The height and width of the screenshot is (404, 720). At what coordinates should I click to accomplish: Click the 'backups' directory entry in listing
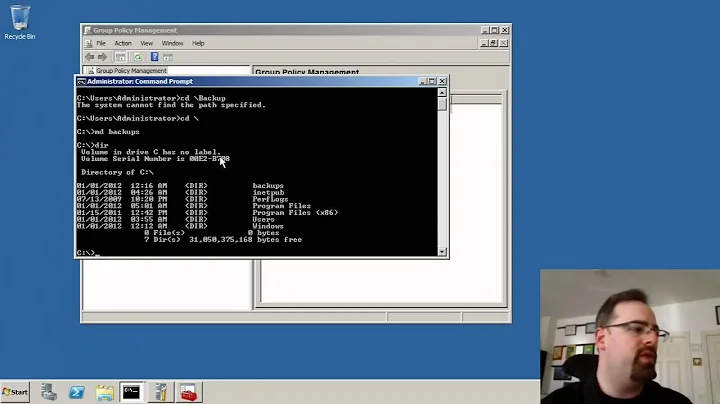coord(268,186)
